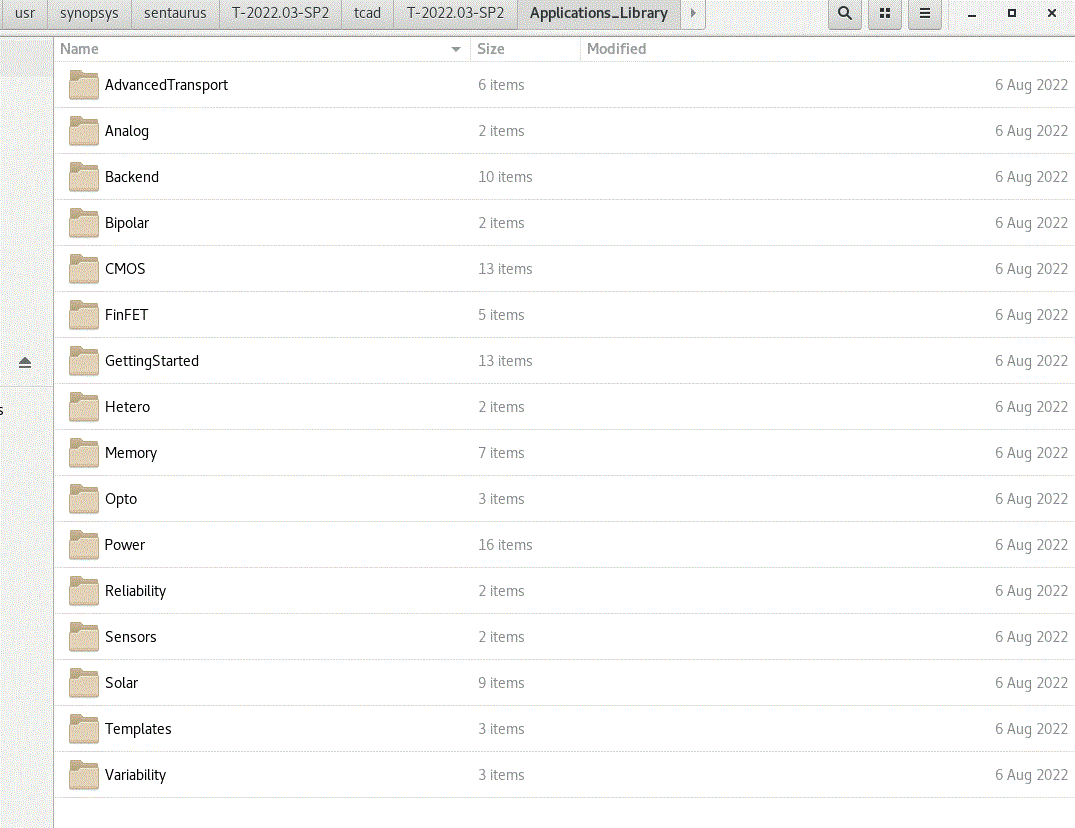The height and width of the screenshot is (828, 1075).
Task: Click the Applications_Library path button
Action: click(x=598, y=14)
